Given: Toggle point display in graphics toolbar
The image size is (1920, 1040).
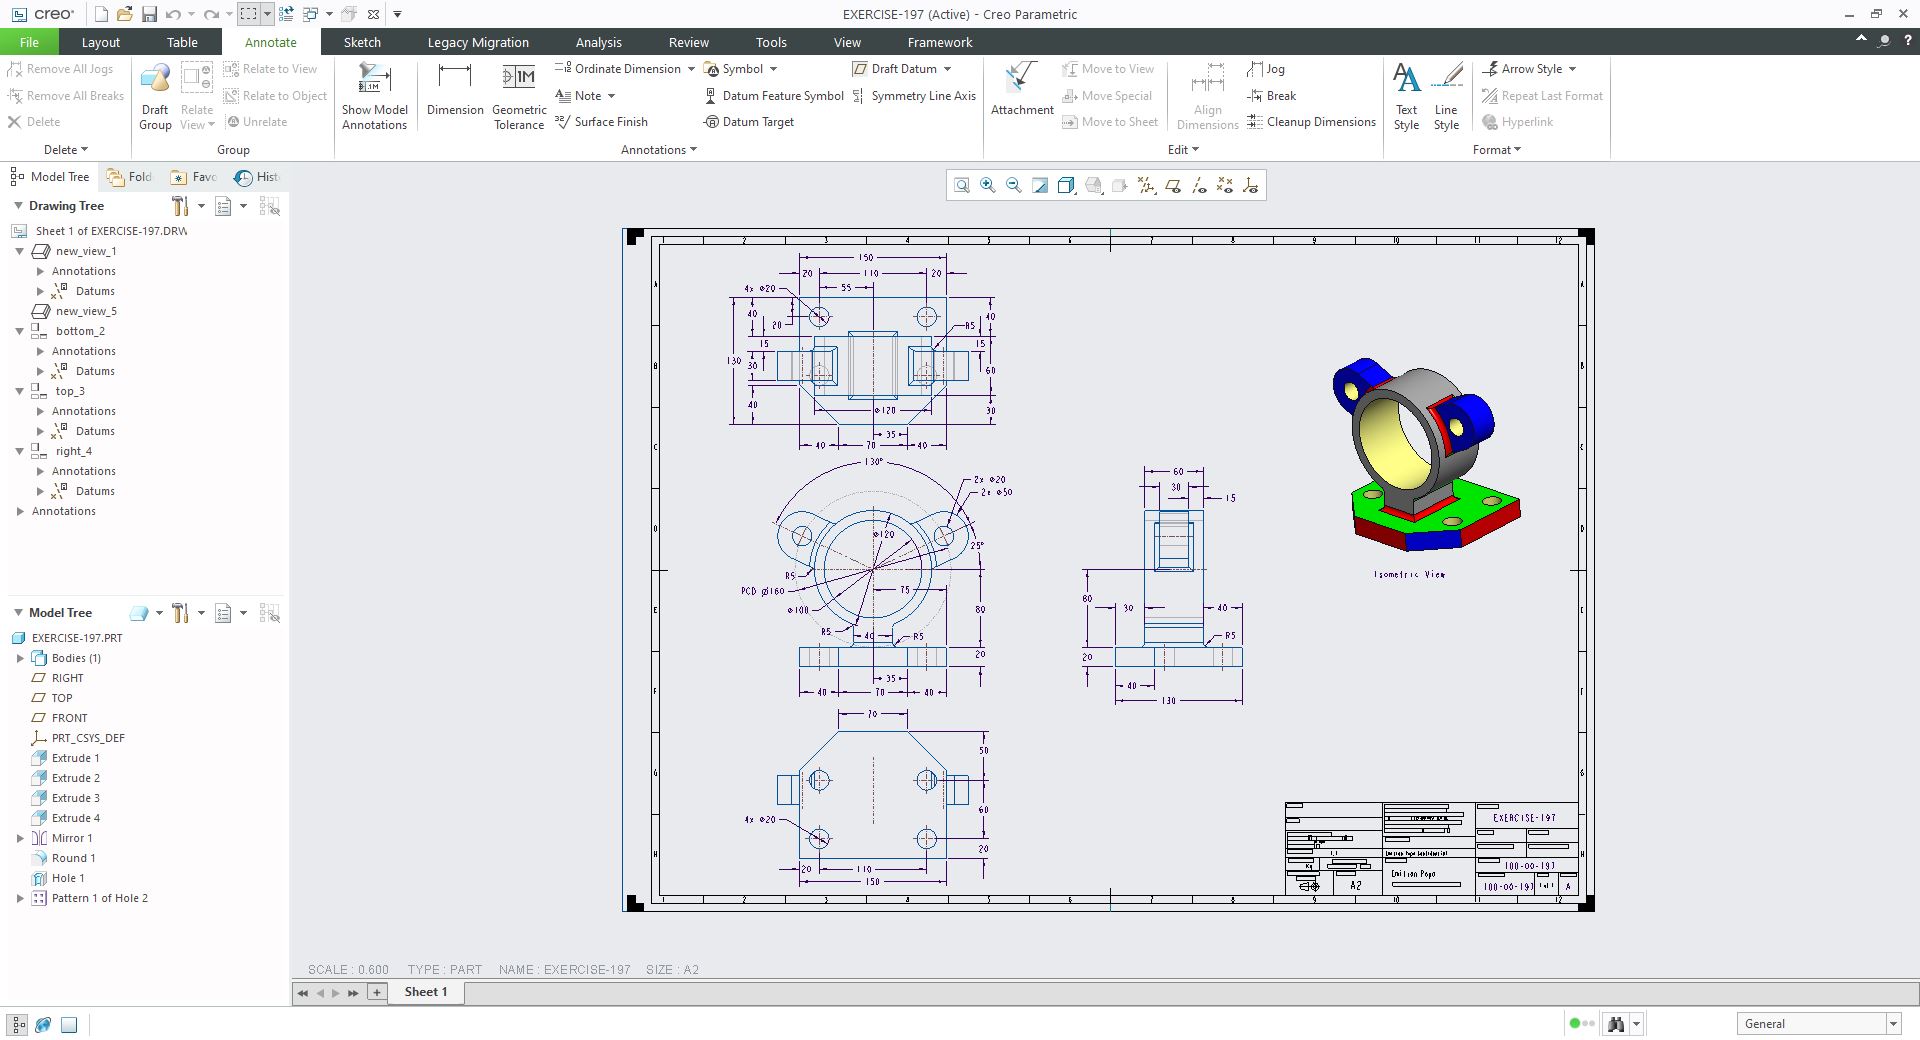Looking at the screenshot, I should (x=1225, y=186).
